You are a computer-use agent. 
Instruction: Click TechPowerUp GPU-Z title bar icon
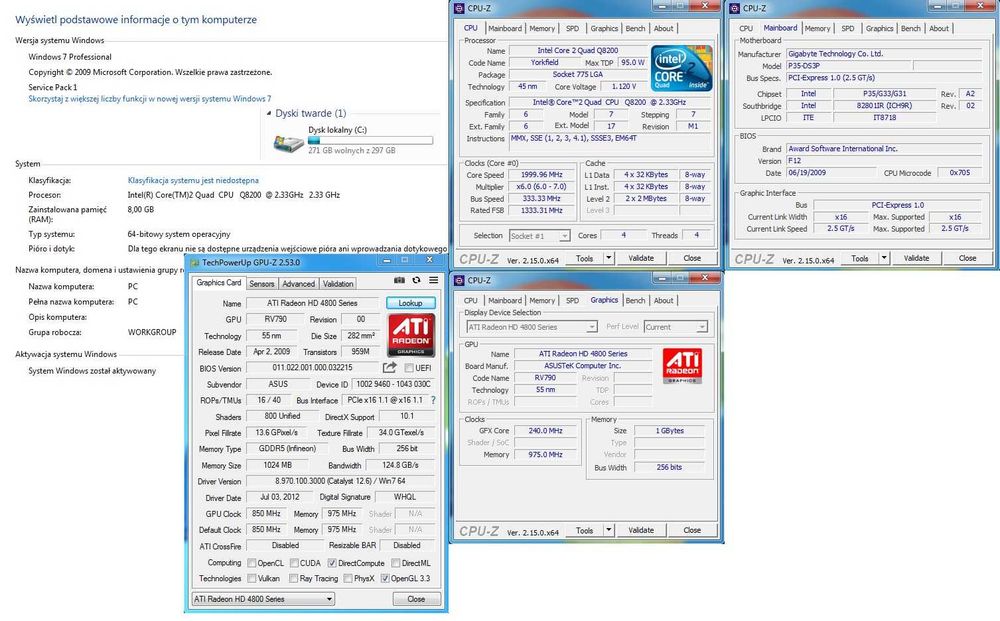coord(193,262)
